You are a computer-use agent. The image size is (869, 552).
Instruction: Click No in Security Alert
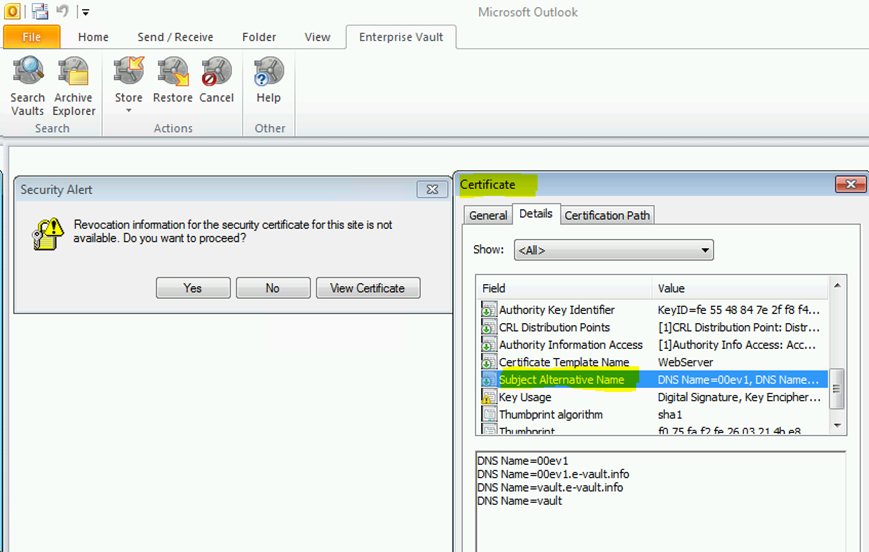click(273, 288)
